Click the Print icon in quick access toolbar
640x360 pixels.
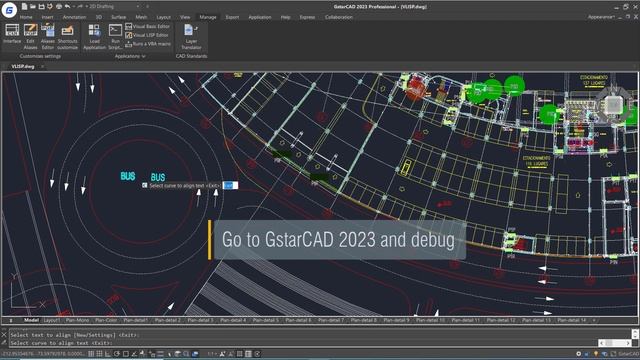coord(59,7)
